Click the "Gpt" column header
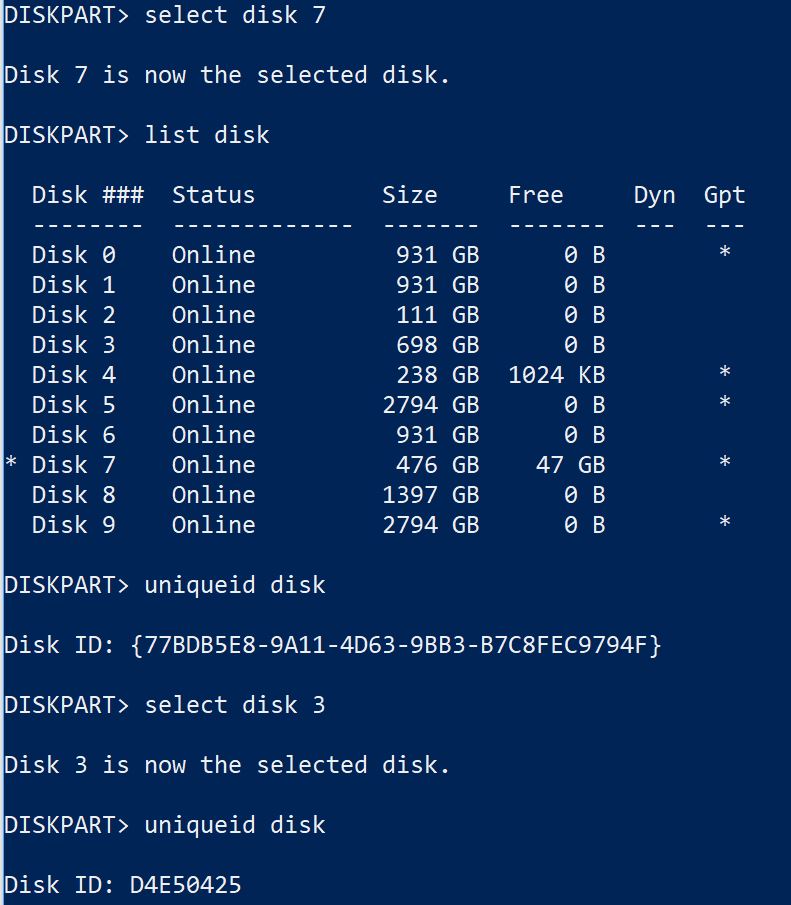Image resolution: width=791 pixels, height=905 pixels. click(x=724, y=195)
